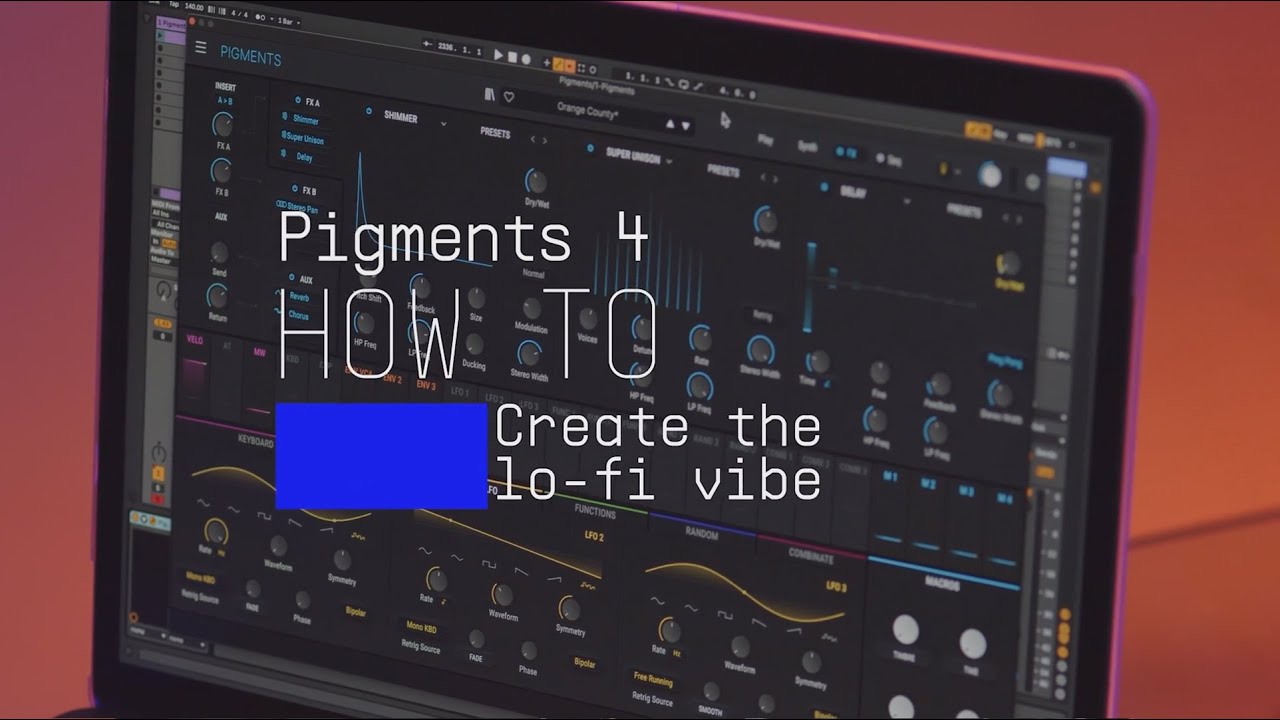The width and height of the screenshot is (1280, 720).
Task: Click the AUX Return knob
Action: (x=216, y=295)
